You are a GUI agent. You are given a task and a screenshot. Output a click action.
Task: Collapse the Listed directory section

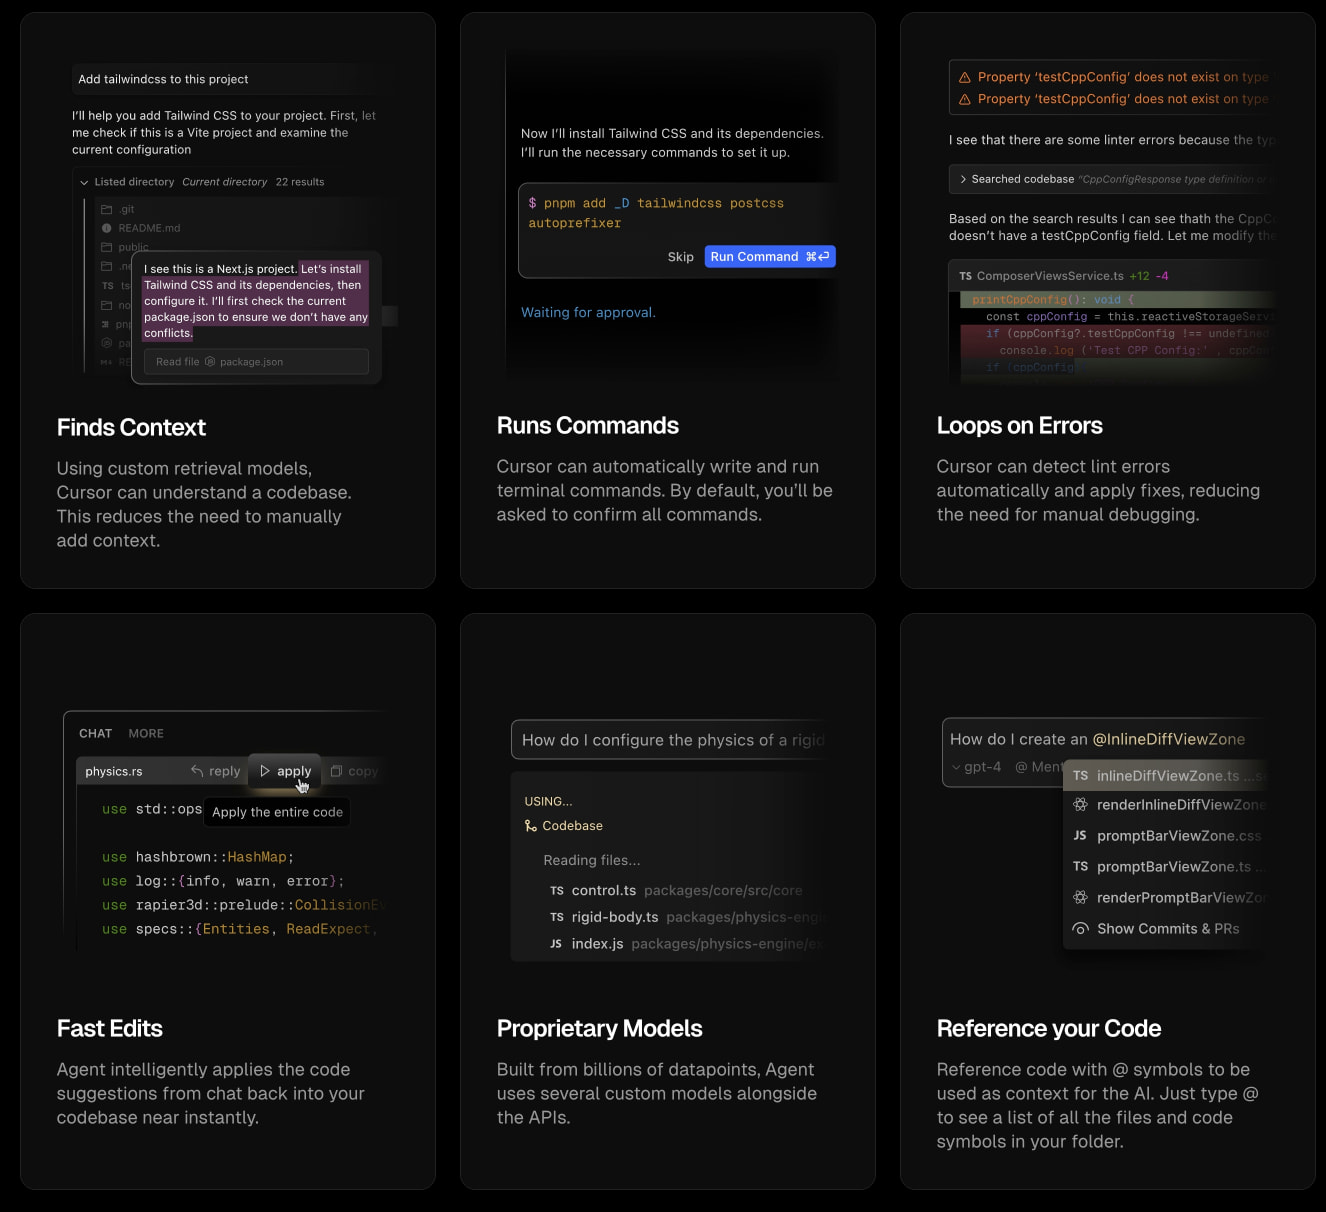tap(84, 182)
